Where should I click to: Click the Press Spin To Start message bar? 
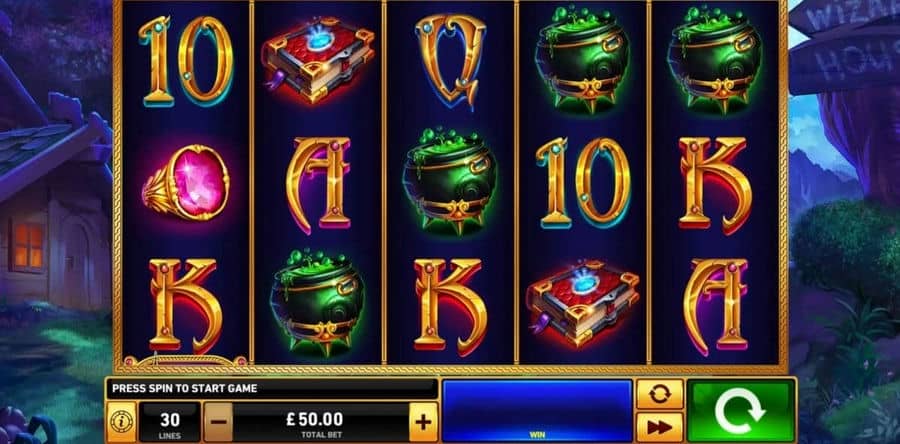coord(272,388)
